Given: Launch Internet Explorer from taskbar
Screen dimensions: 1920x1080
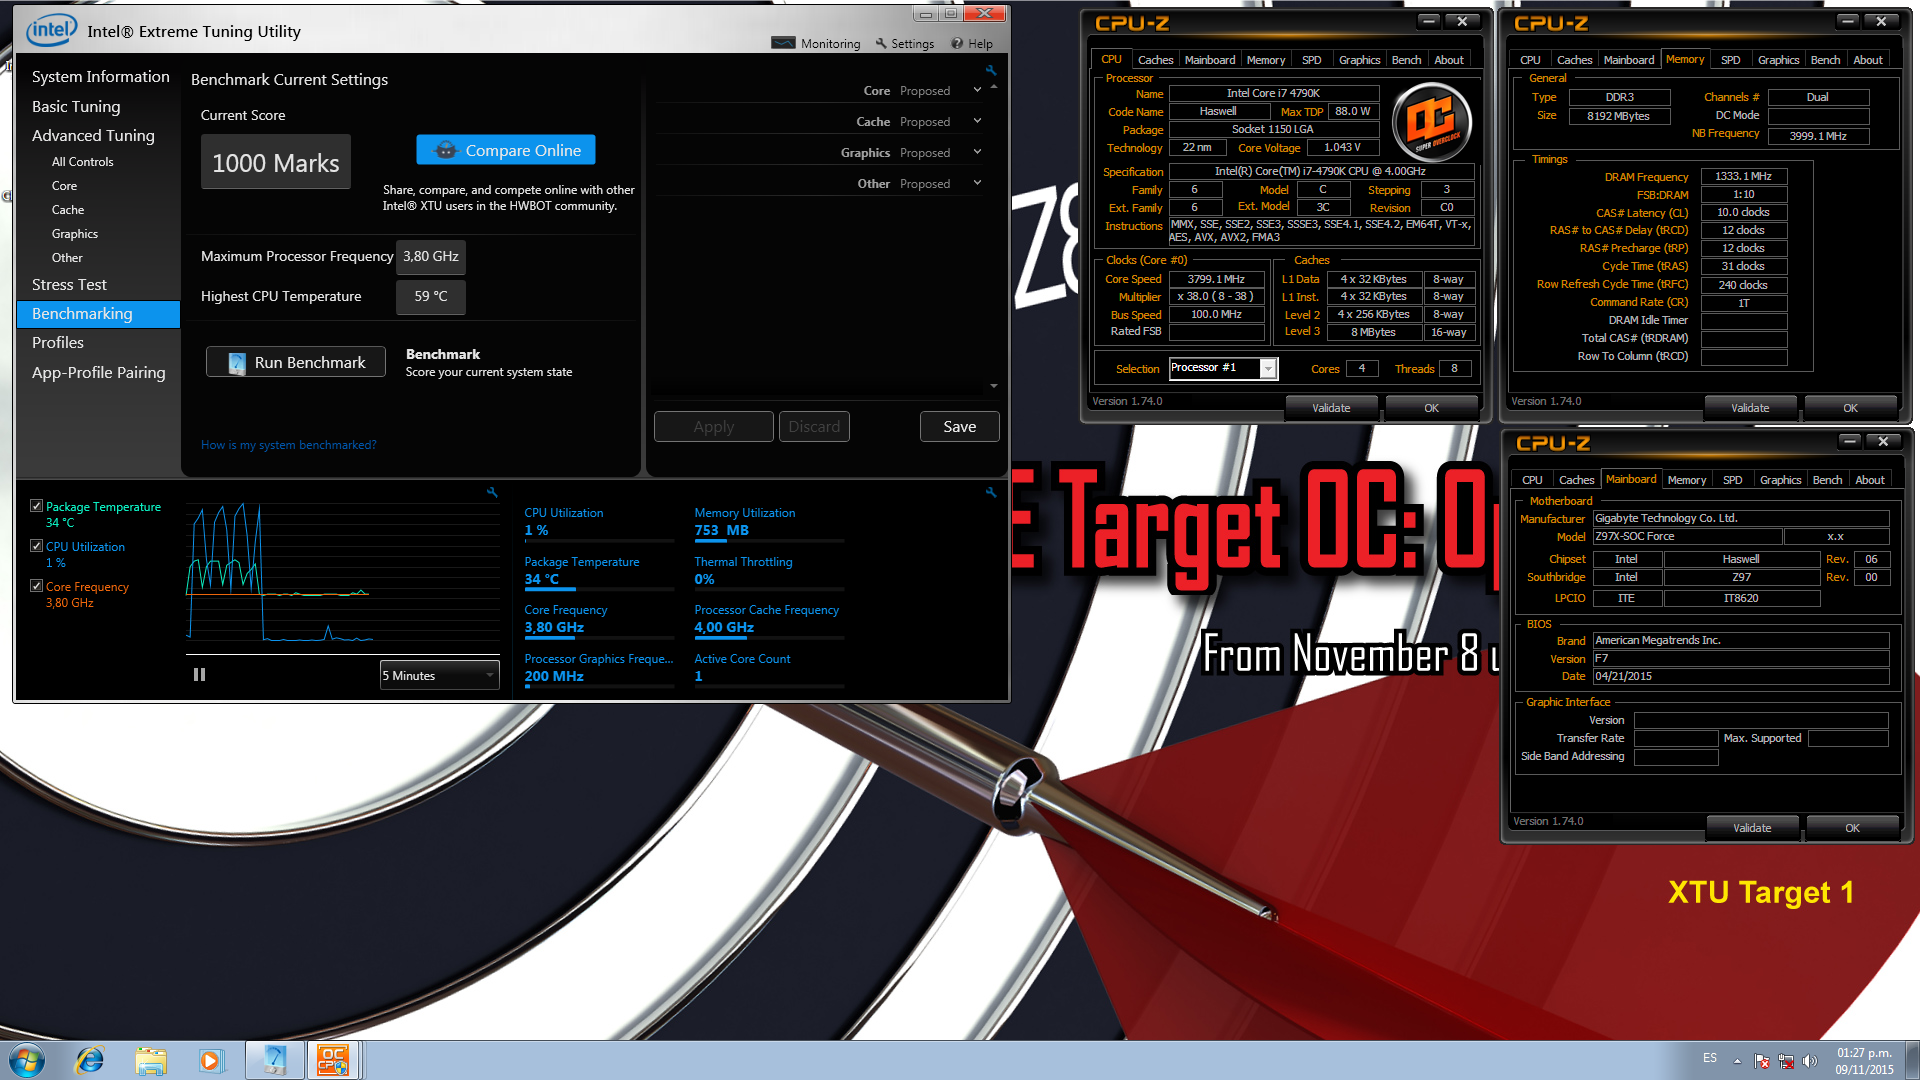Looking at the screenshot, I should (x=90, y=1060).
